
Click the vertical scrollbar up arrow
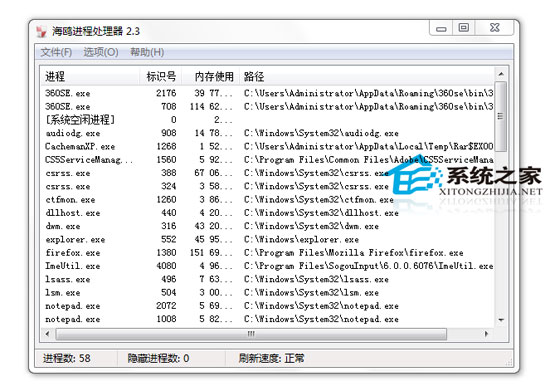pos(501,74)
